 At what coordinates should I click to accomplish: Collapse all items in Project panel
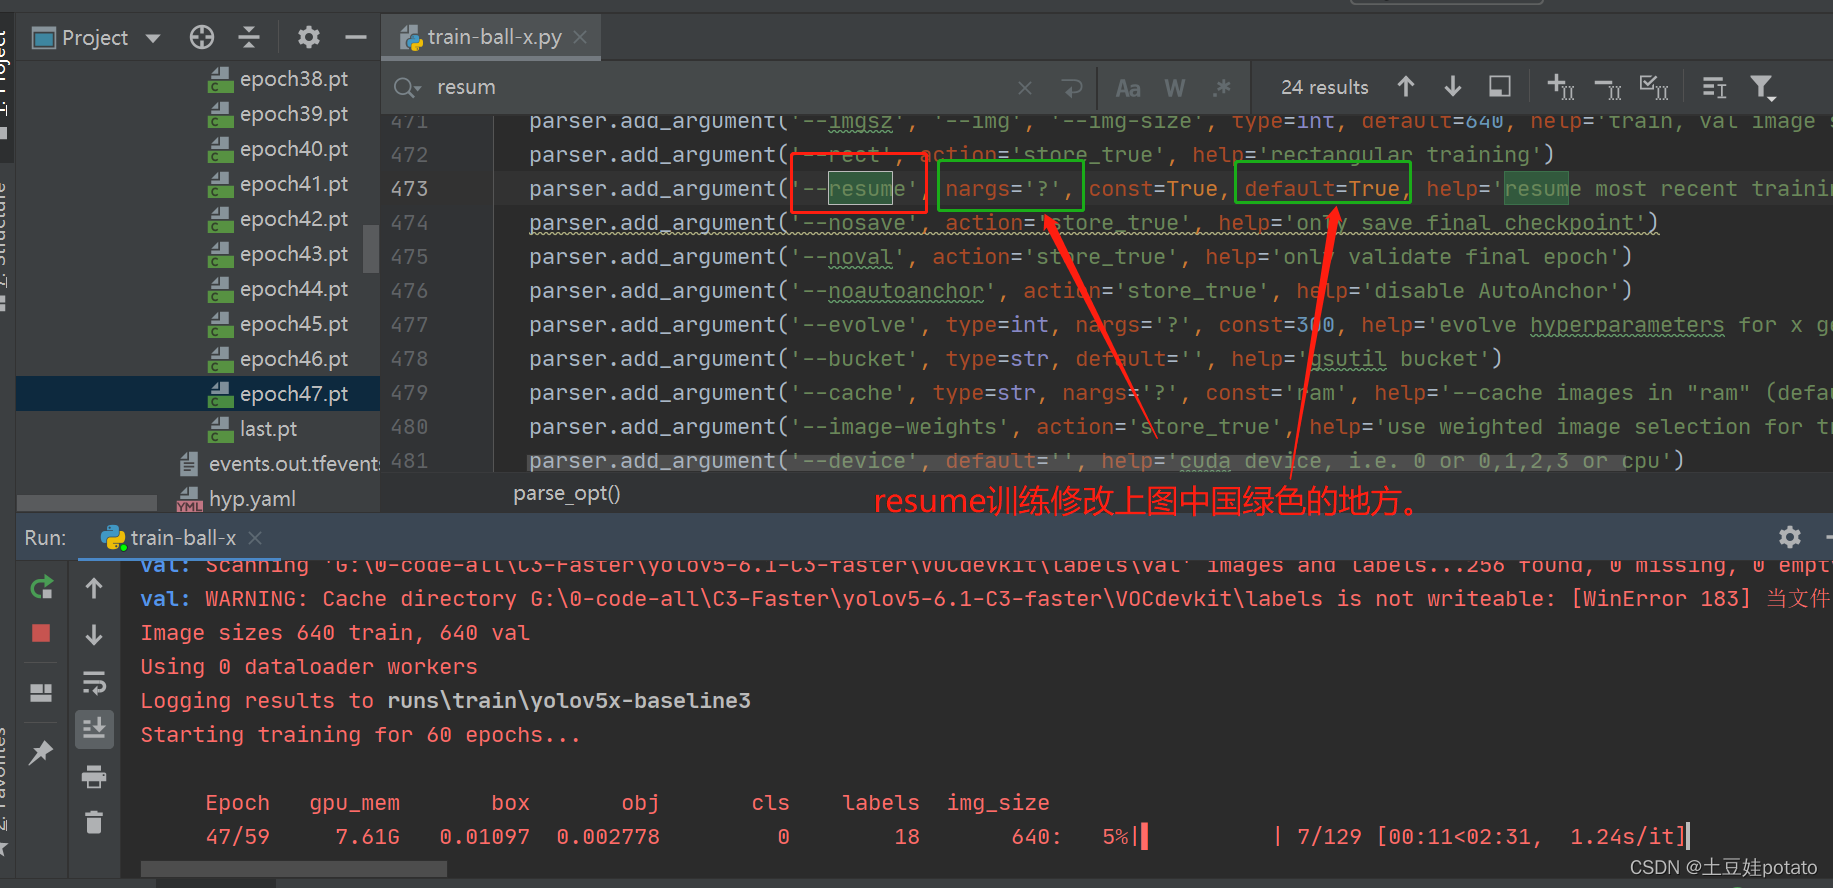[249, 37]
